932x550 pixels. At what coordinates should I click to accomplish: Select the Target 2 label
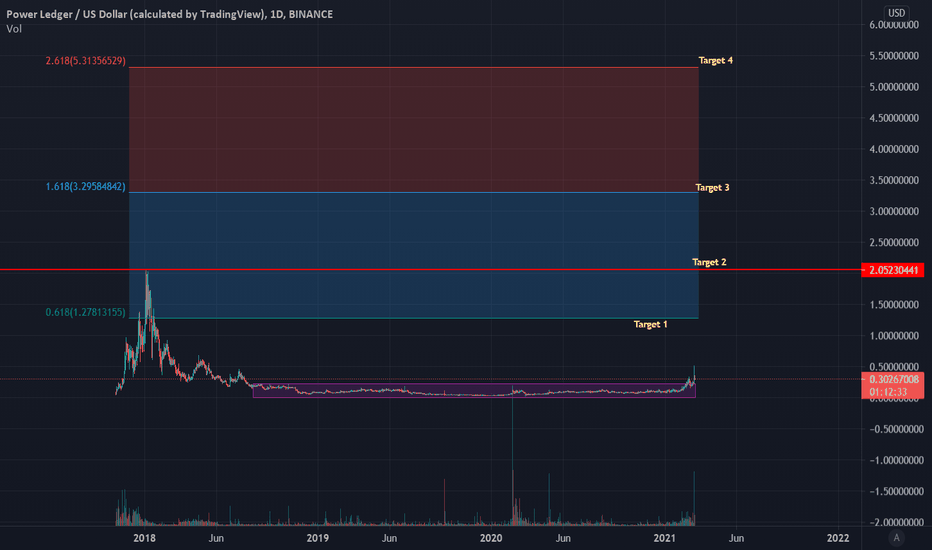coord(709,262)
